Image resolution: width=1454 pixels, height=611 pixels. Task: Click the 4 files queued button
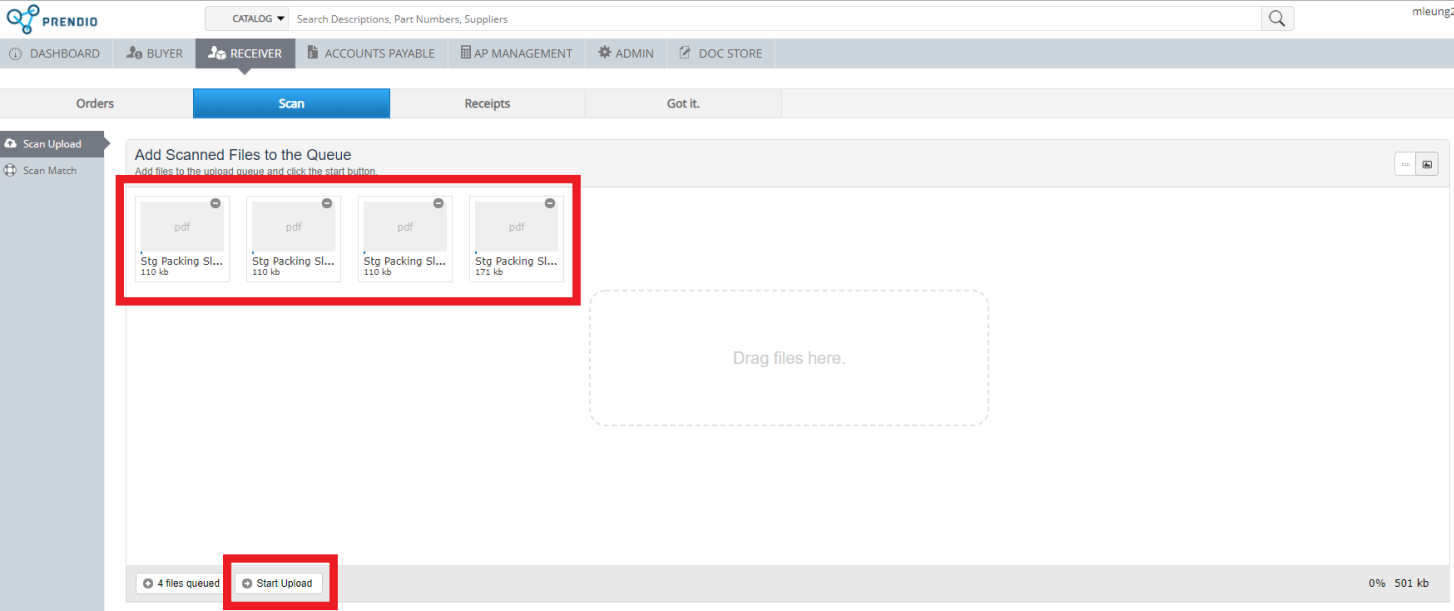pos(181,583)
